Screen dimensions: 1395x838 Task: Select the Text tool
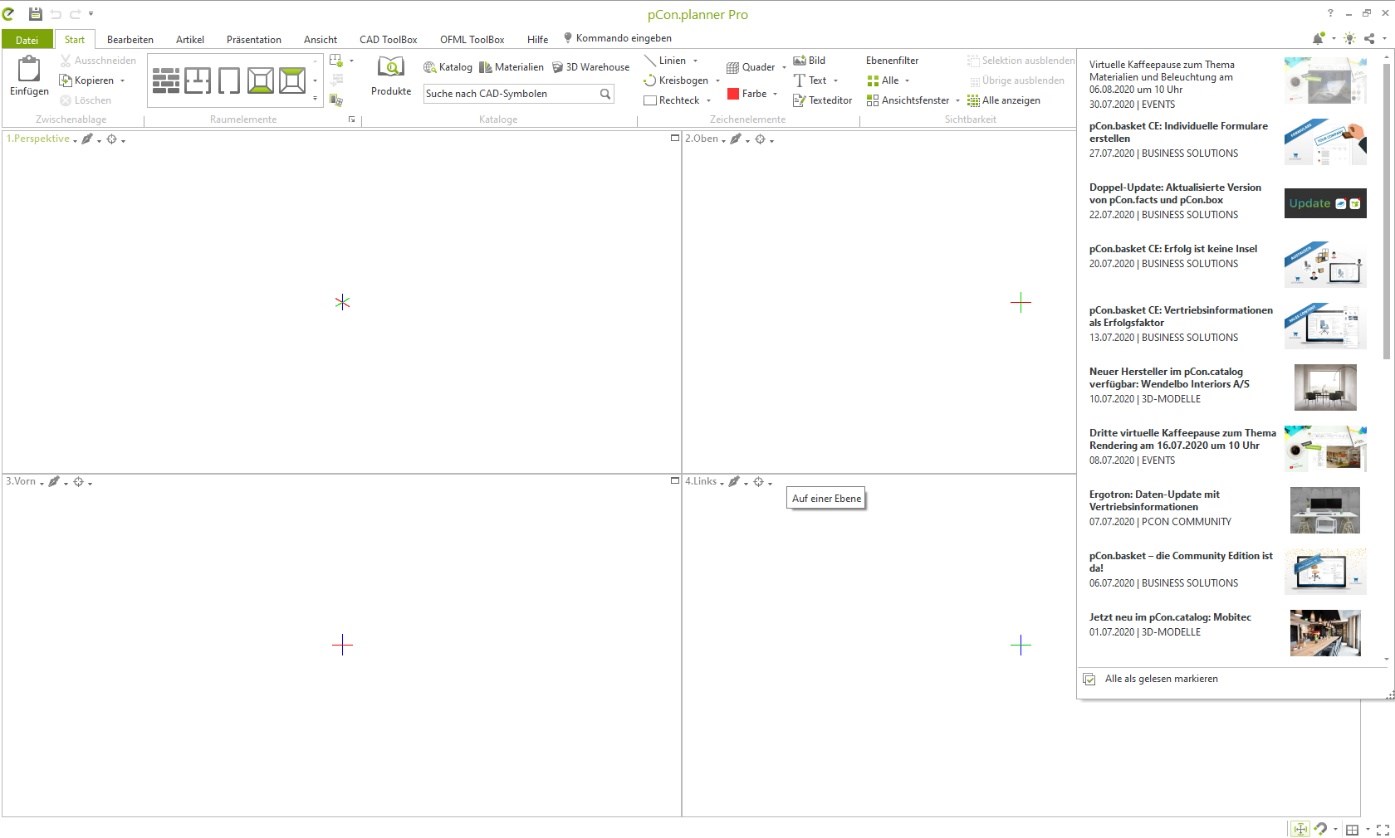click(810, 80)
